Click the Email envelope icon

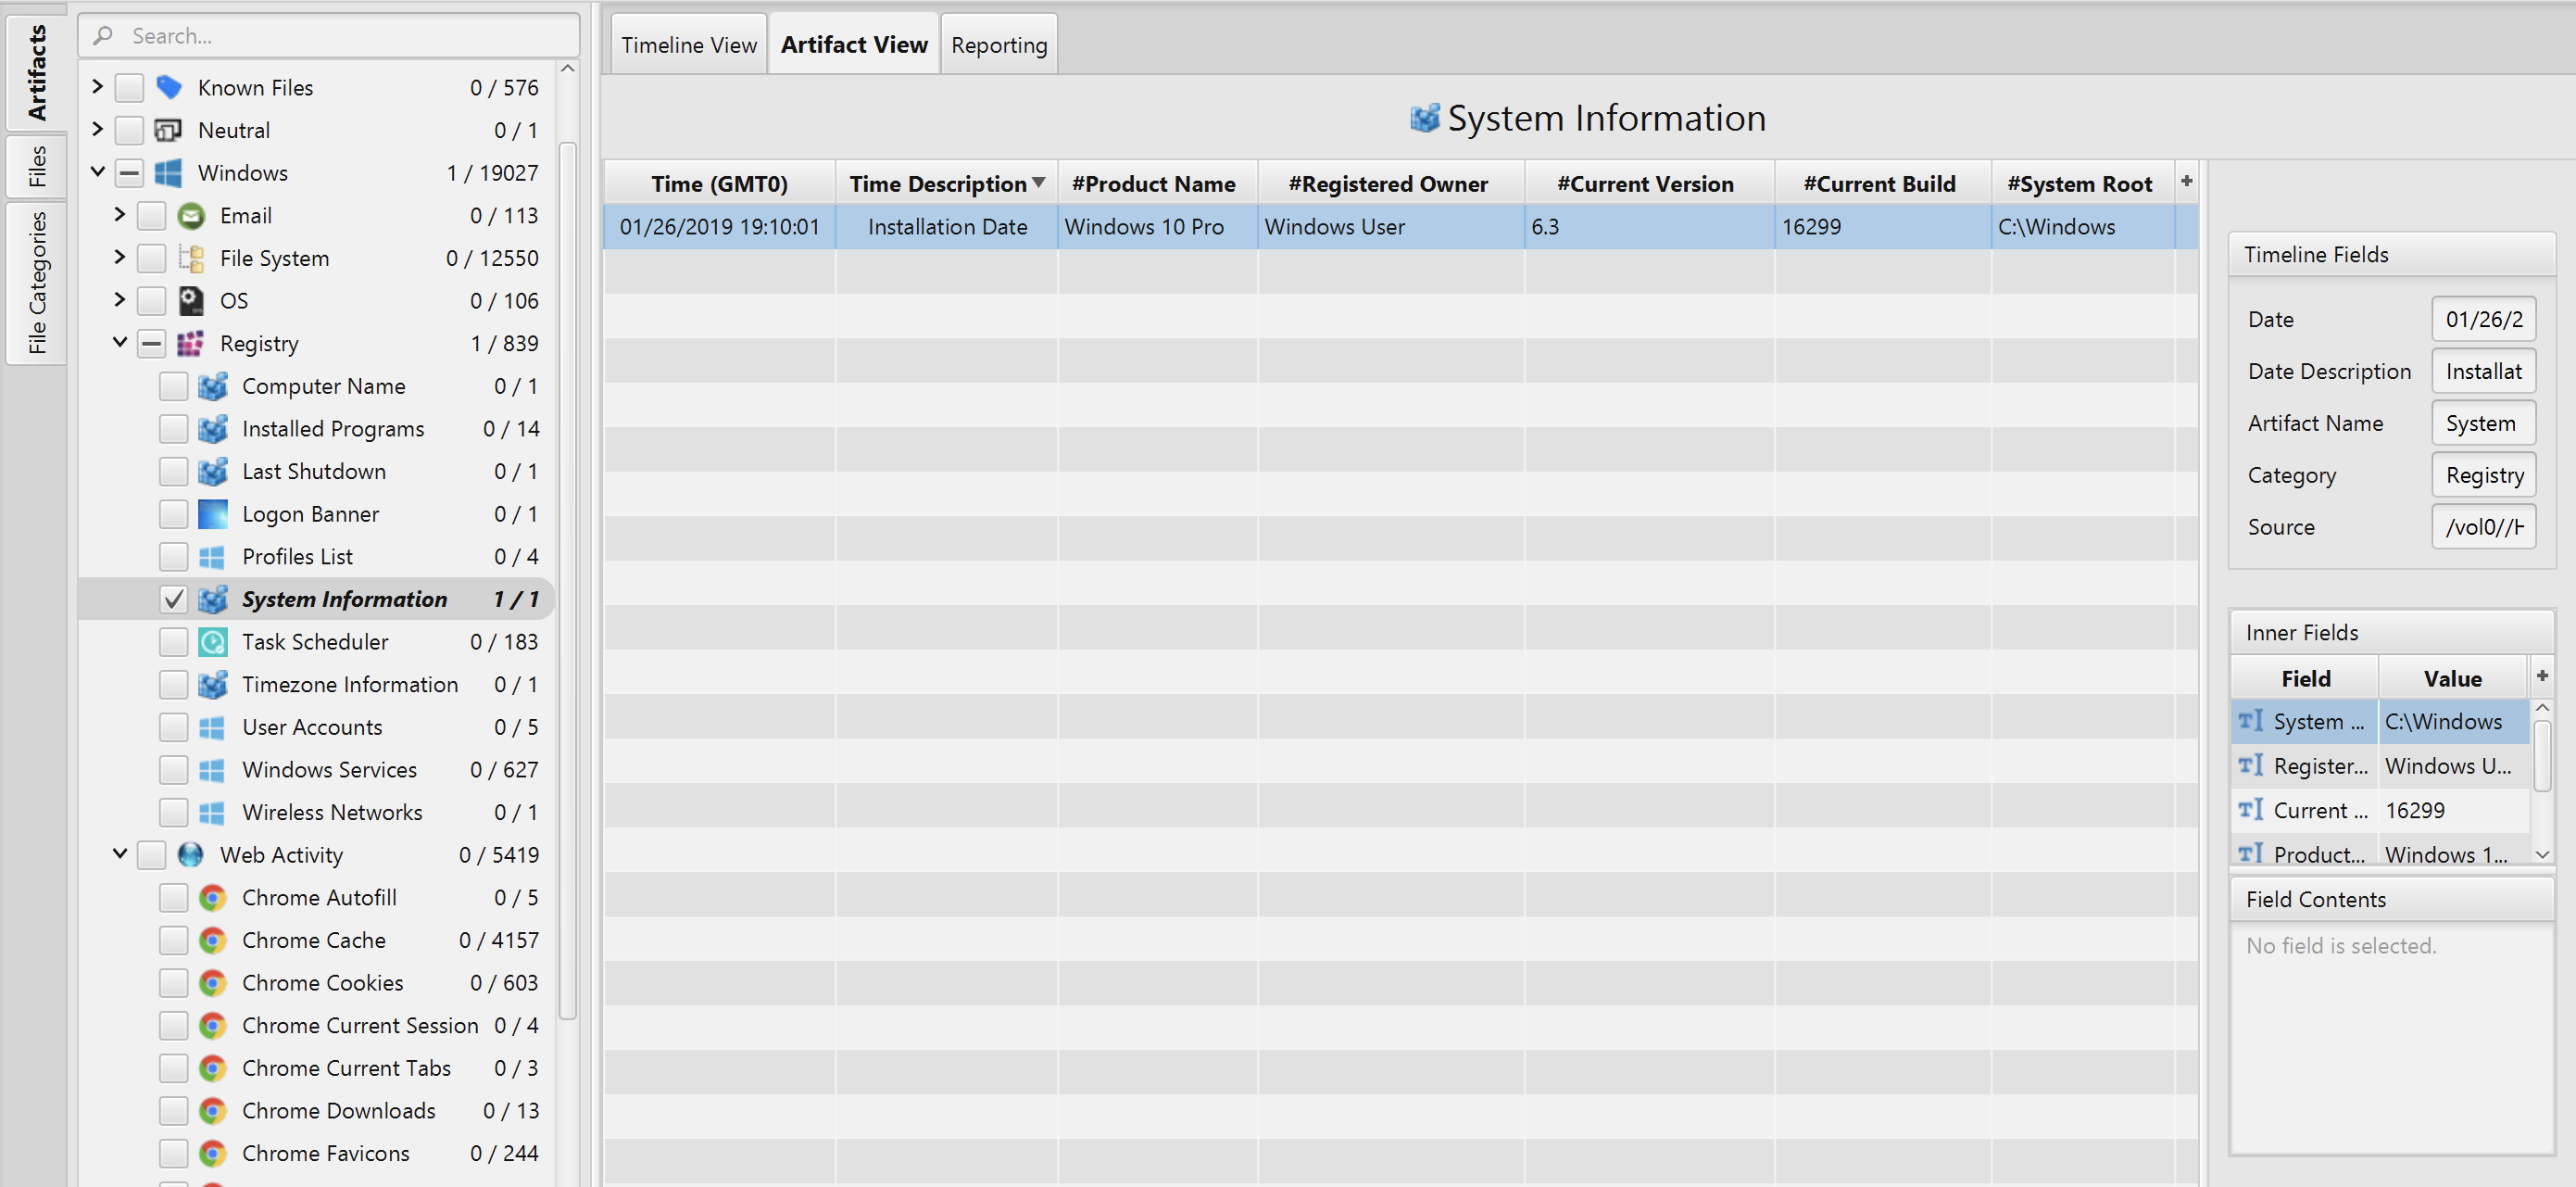pos(191,216)
